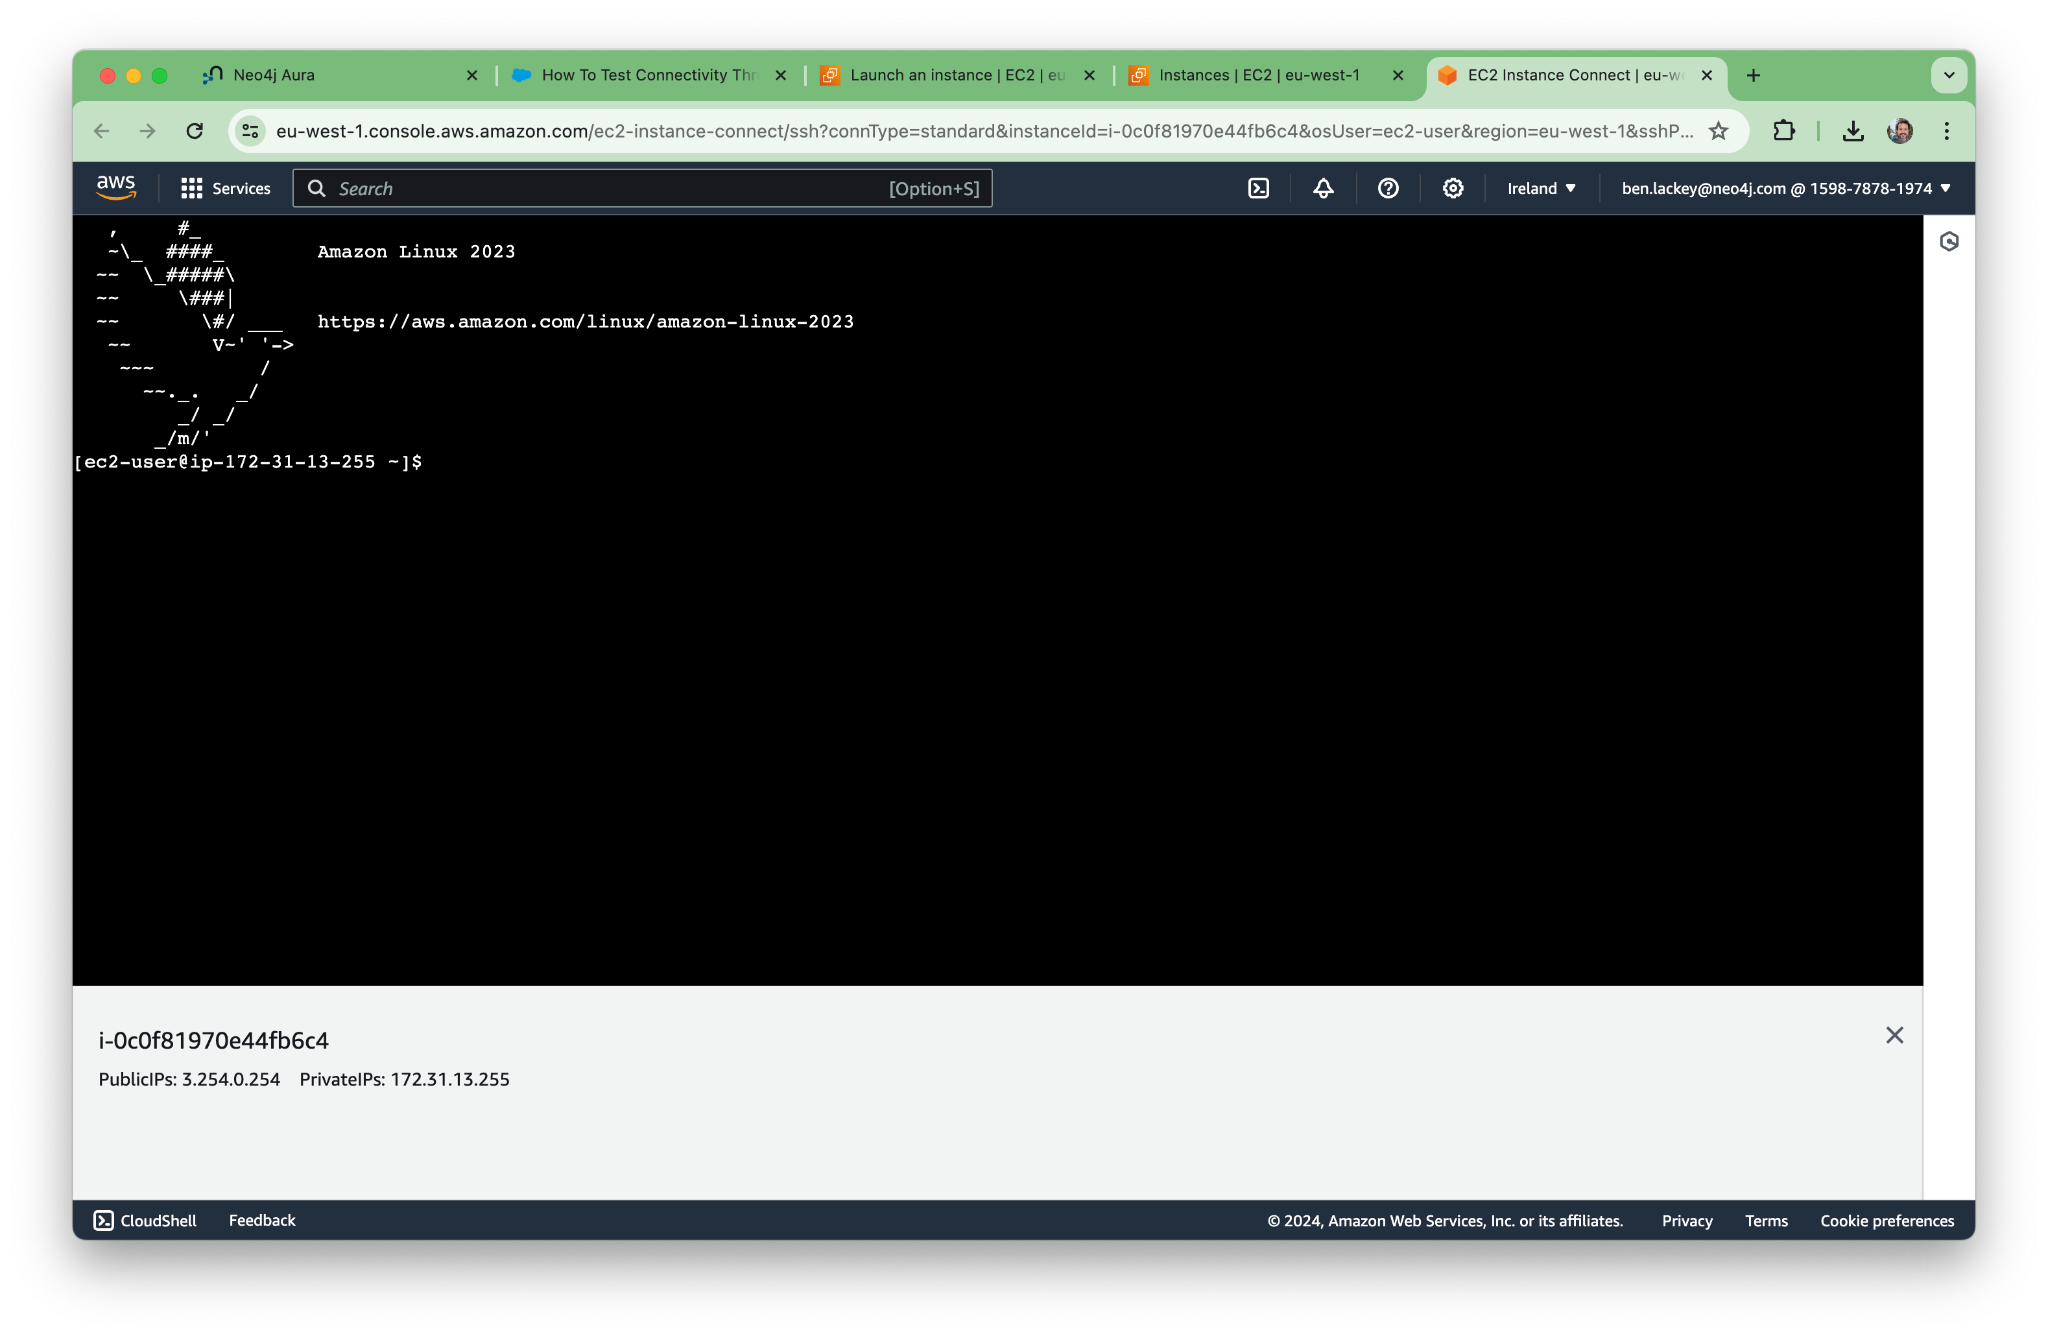
Task: Open the settings gear in AWS header
Action: pyautogui.click(x=1453, y=188)
